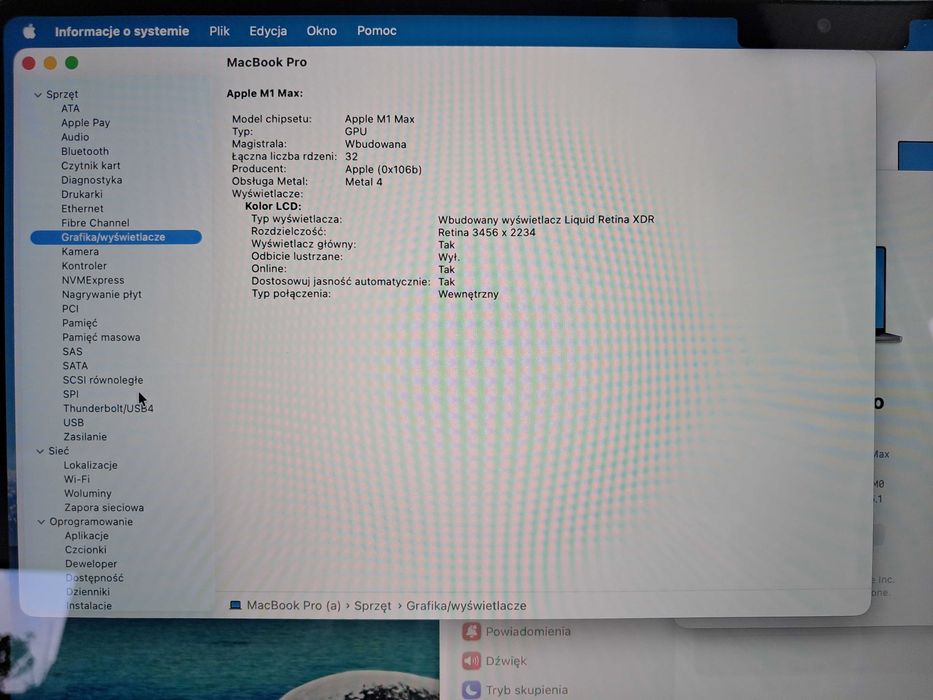Screen dimensions: 933x700
Task: Select Zapora sieciowa under Sieć
Action: click(104, 508)
